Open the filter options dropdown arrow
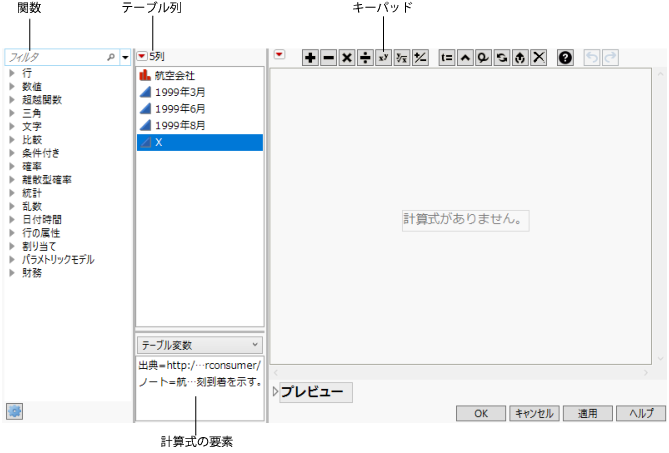Image resolution: width=669 pixels, height=453 pixels. 125,57
